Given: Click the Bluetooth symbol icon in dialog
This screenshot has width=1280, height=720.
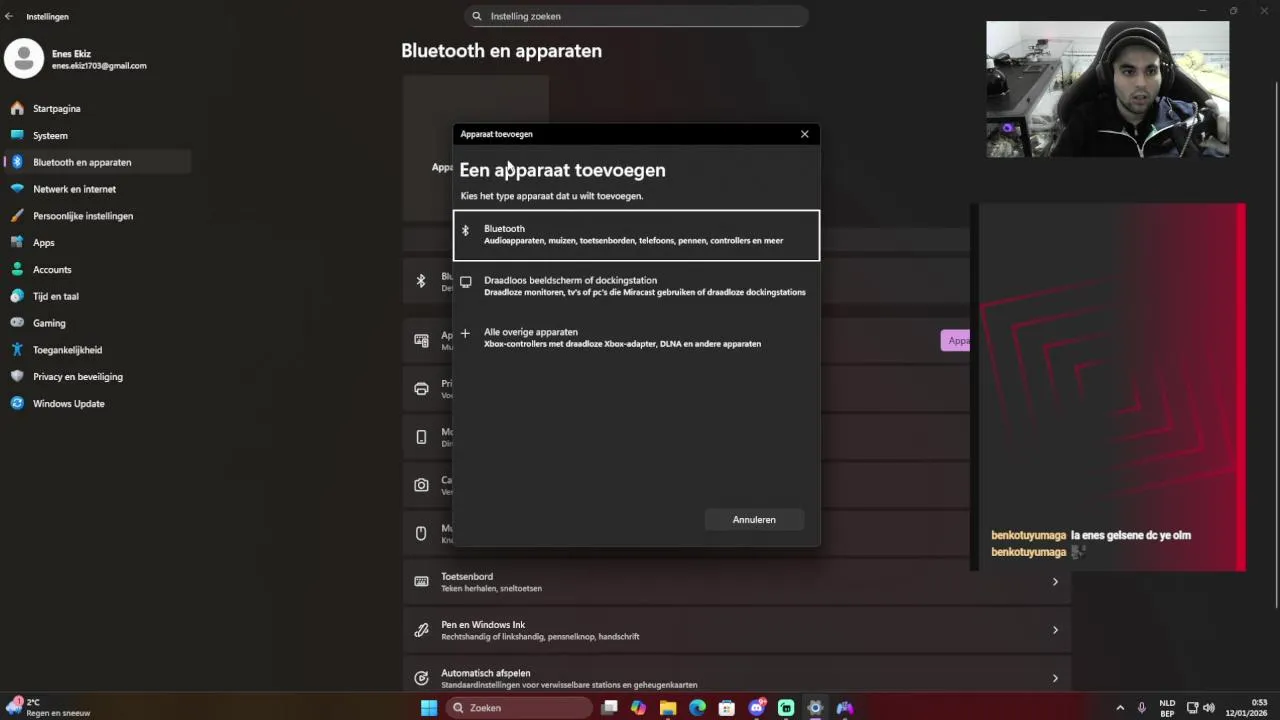Looking at the screenshot, I should coord(465,230).
